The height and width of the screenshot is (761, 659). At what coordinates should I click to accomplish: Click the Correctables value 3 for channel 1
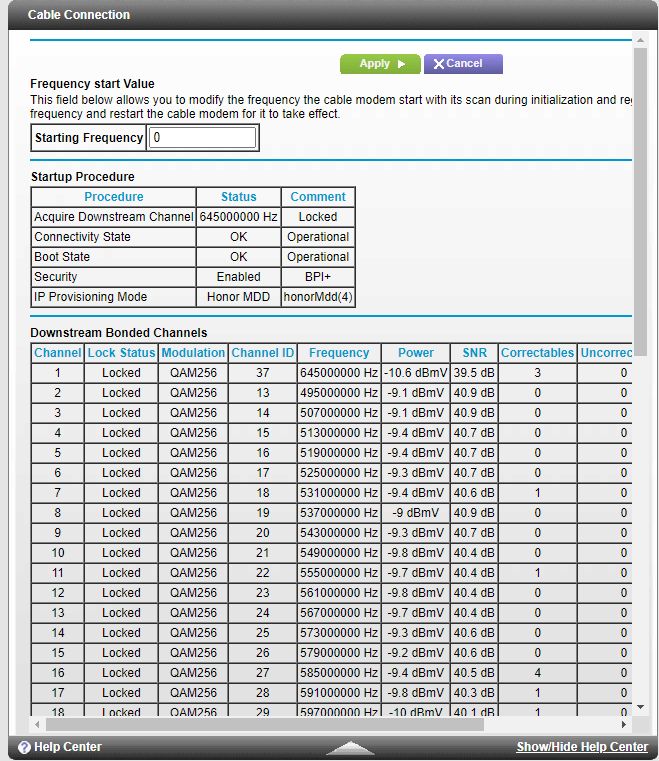tap(537, 373)
